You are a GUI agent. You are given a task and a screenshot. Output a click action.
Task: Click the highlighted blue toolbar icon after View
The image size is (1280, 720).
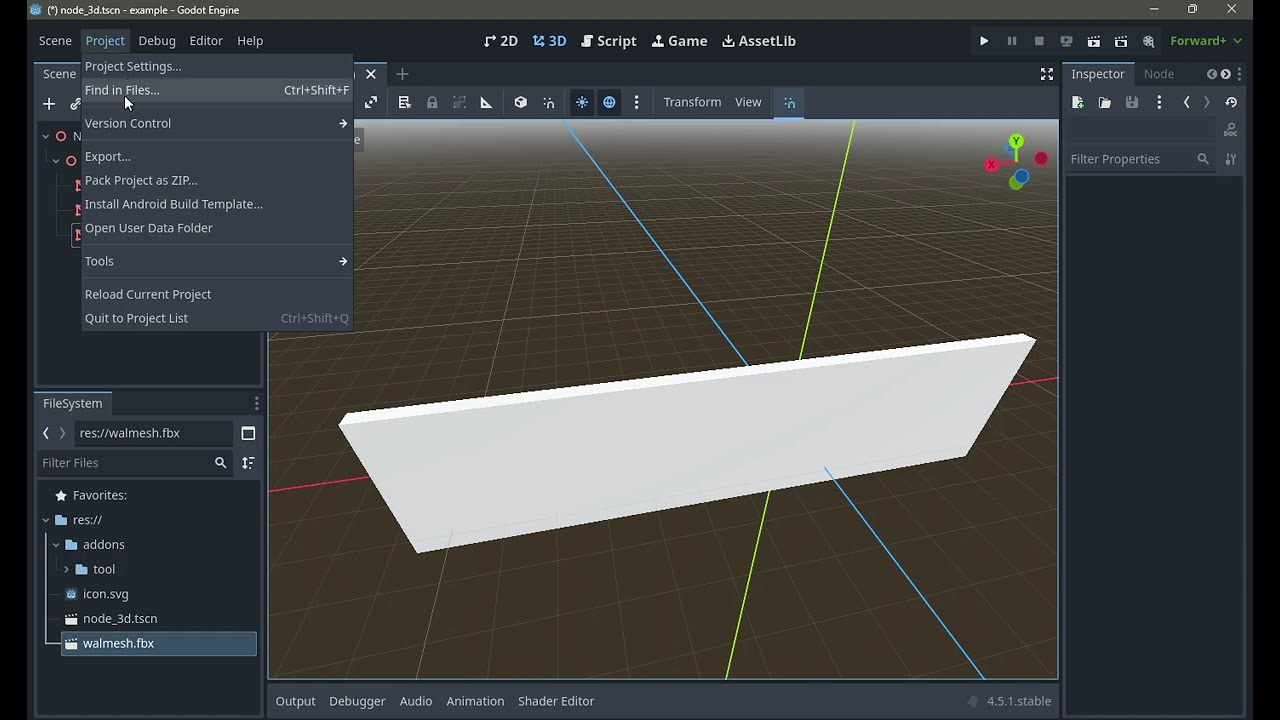[789, 102]
